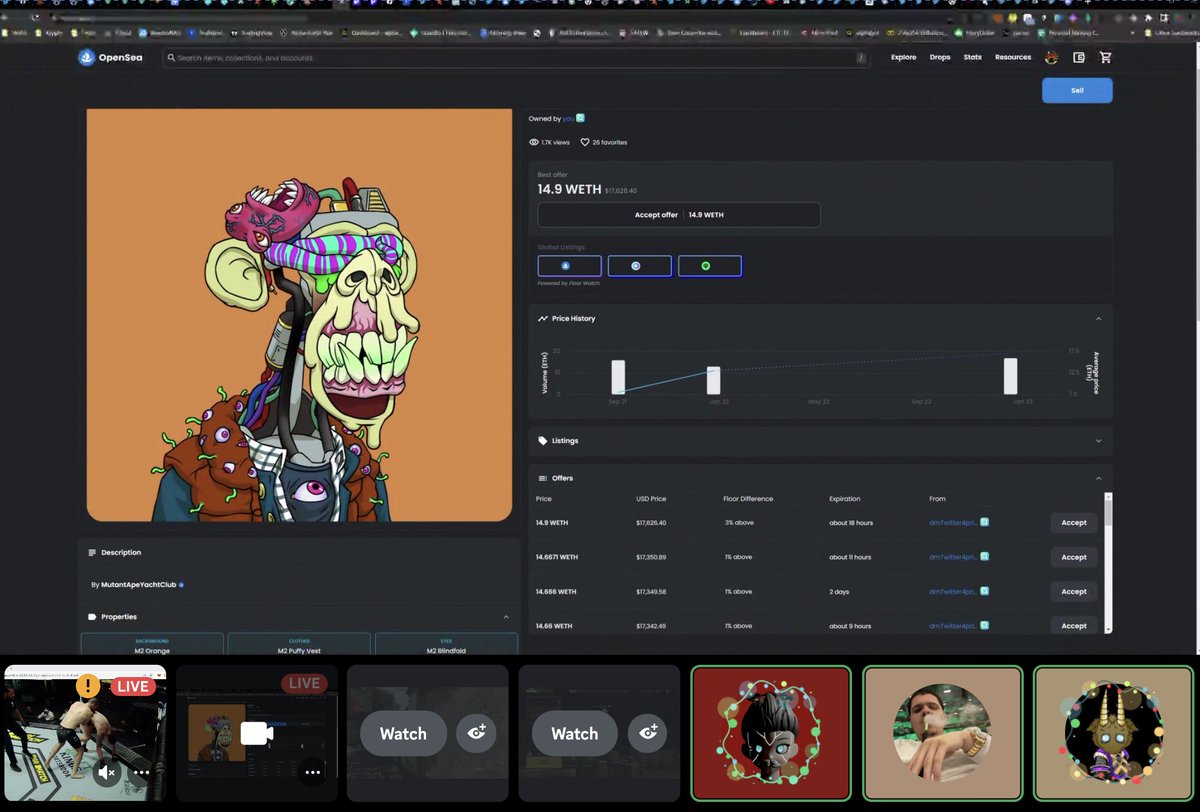Click the 14.9 WETH best offer price
Image resolution: width=1200 pixels, height=812 pixels.
[x=569, y=189]
